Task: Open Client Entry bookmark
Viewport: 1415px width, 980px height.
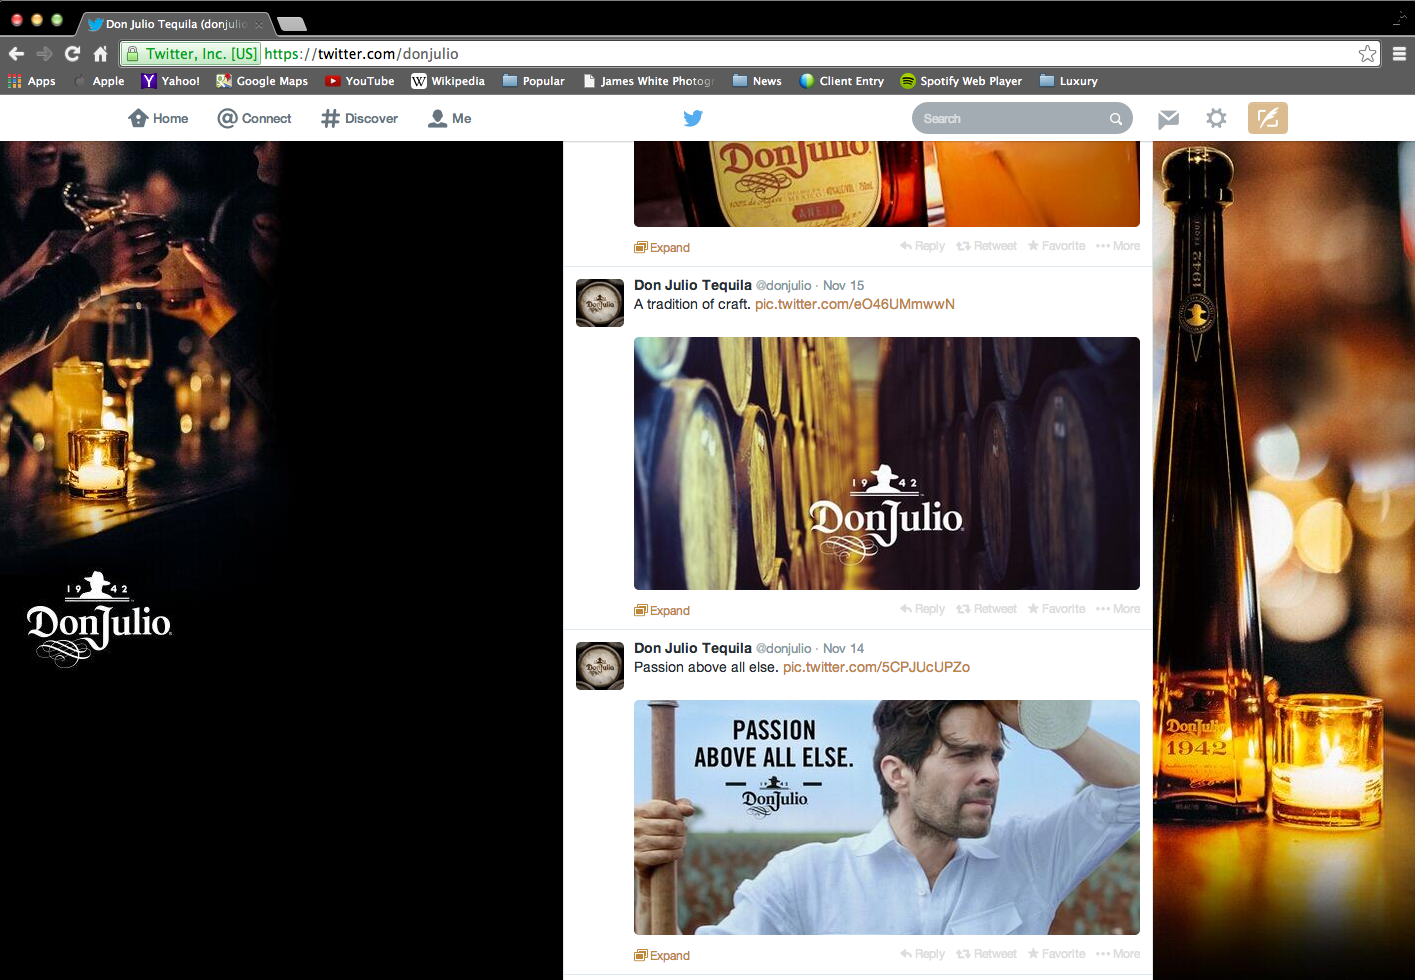Action: point(842,81)
